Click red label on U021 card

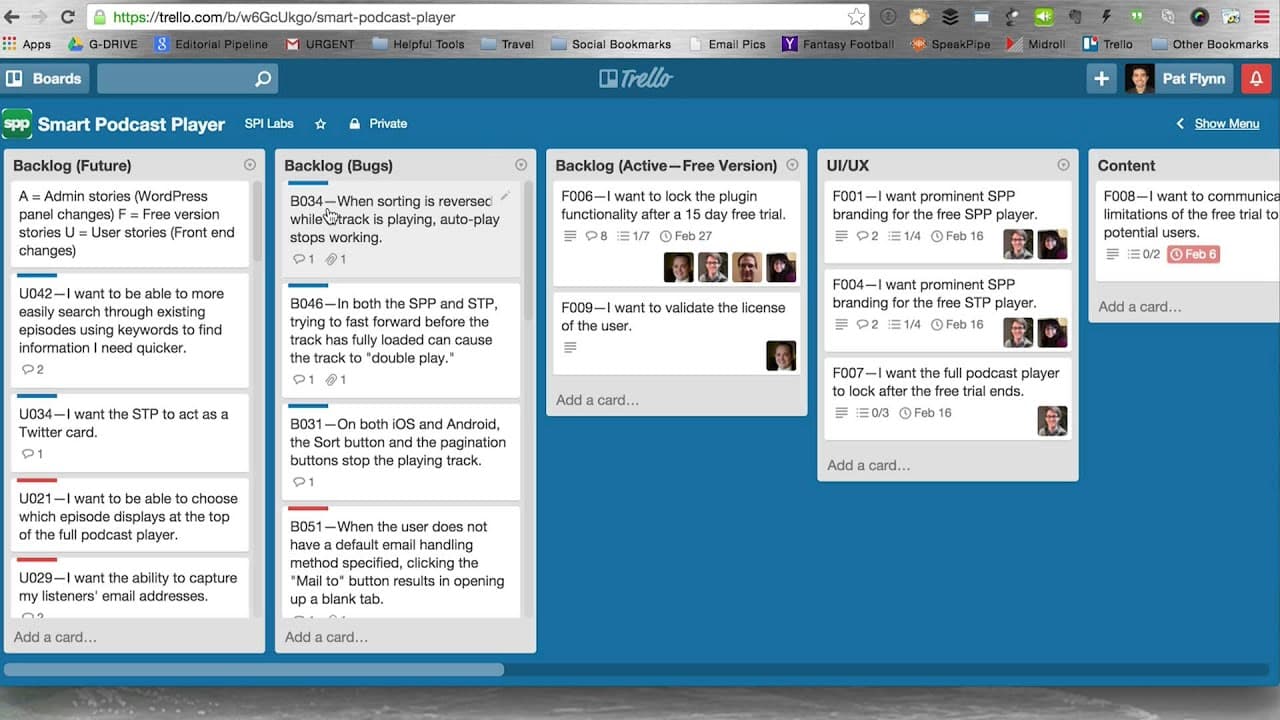point(37,480)
